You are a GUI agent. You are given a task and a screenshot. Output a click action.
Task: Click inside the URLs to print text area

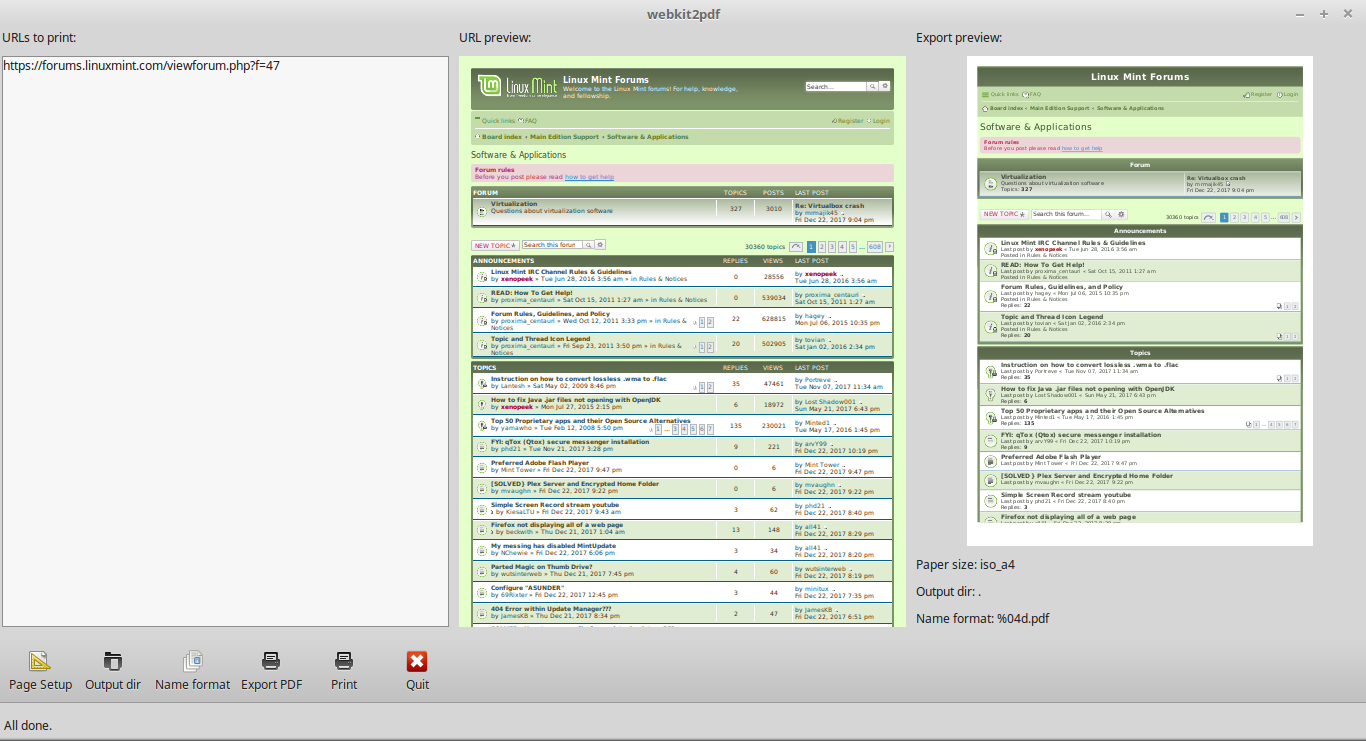(225, 341)
